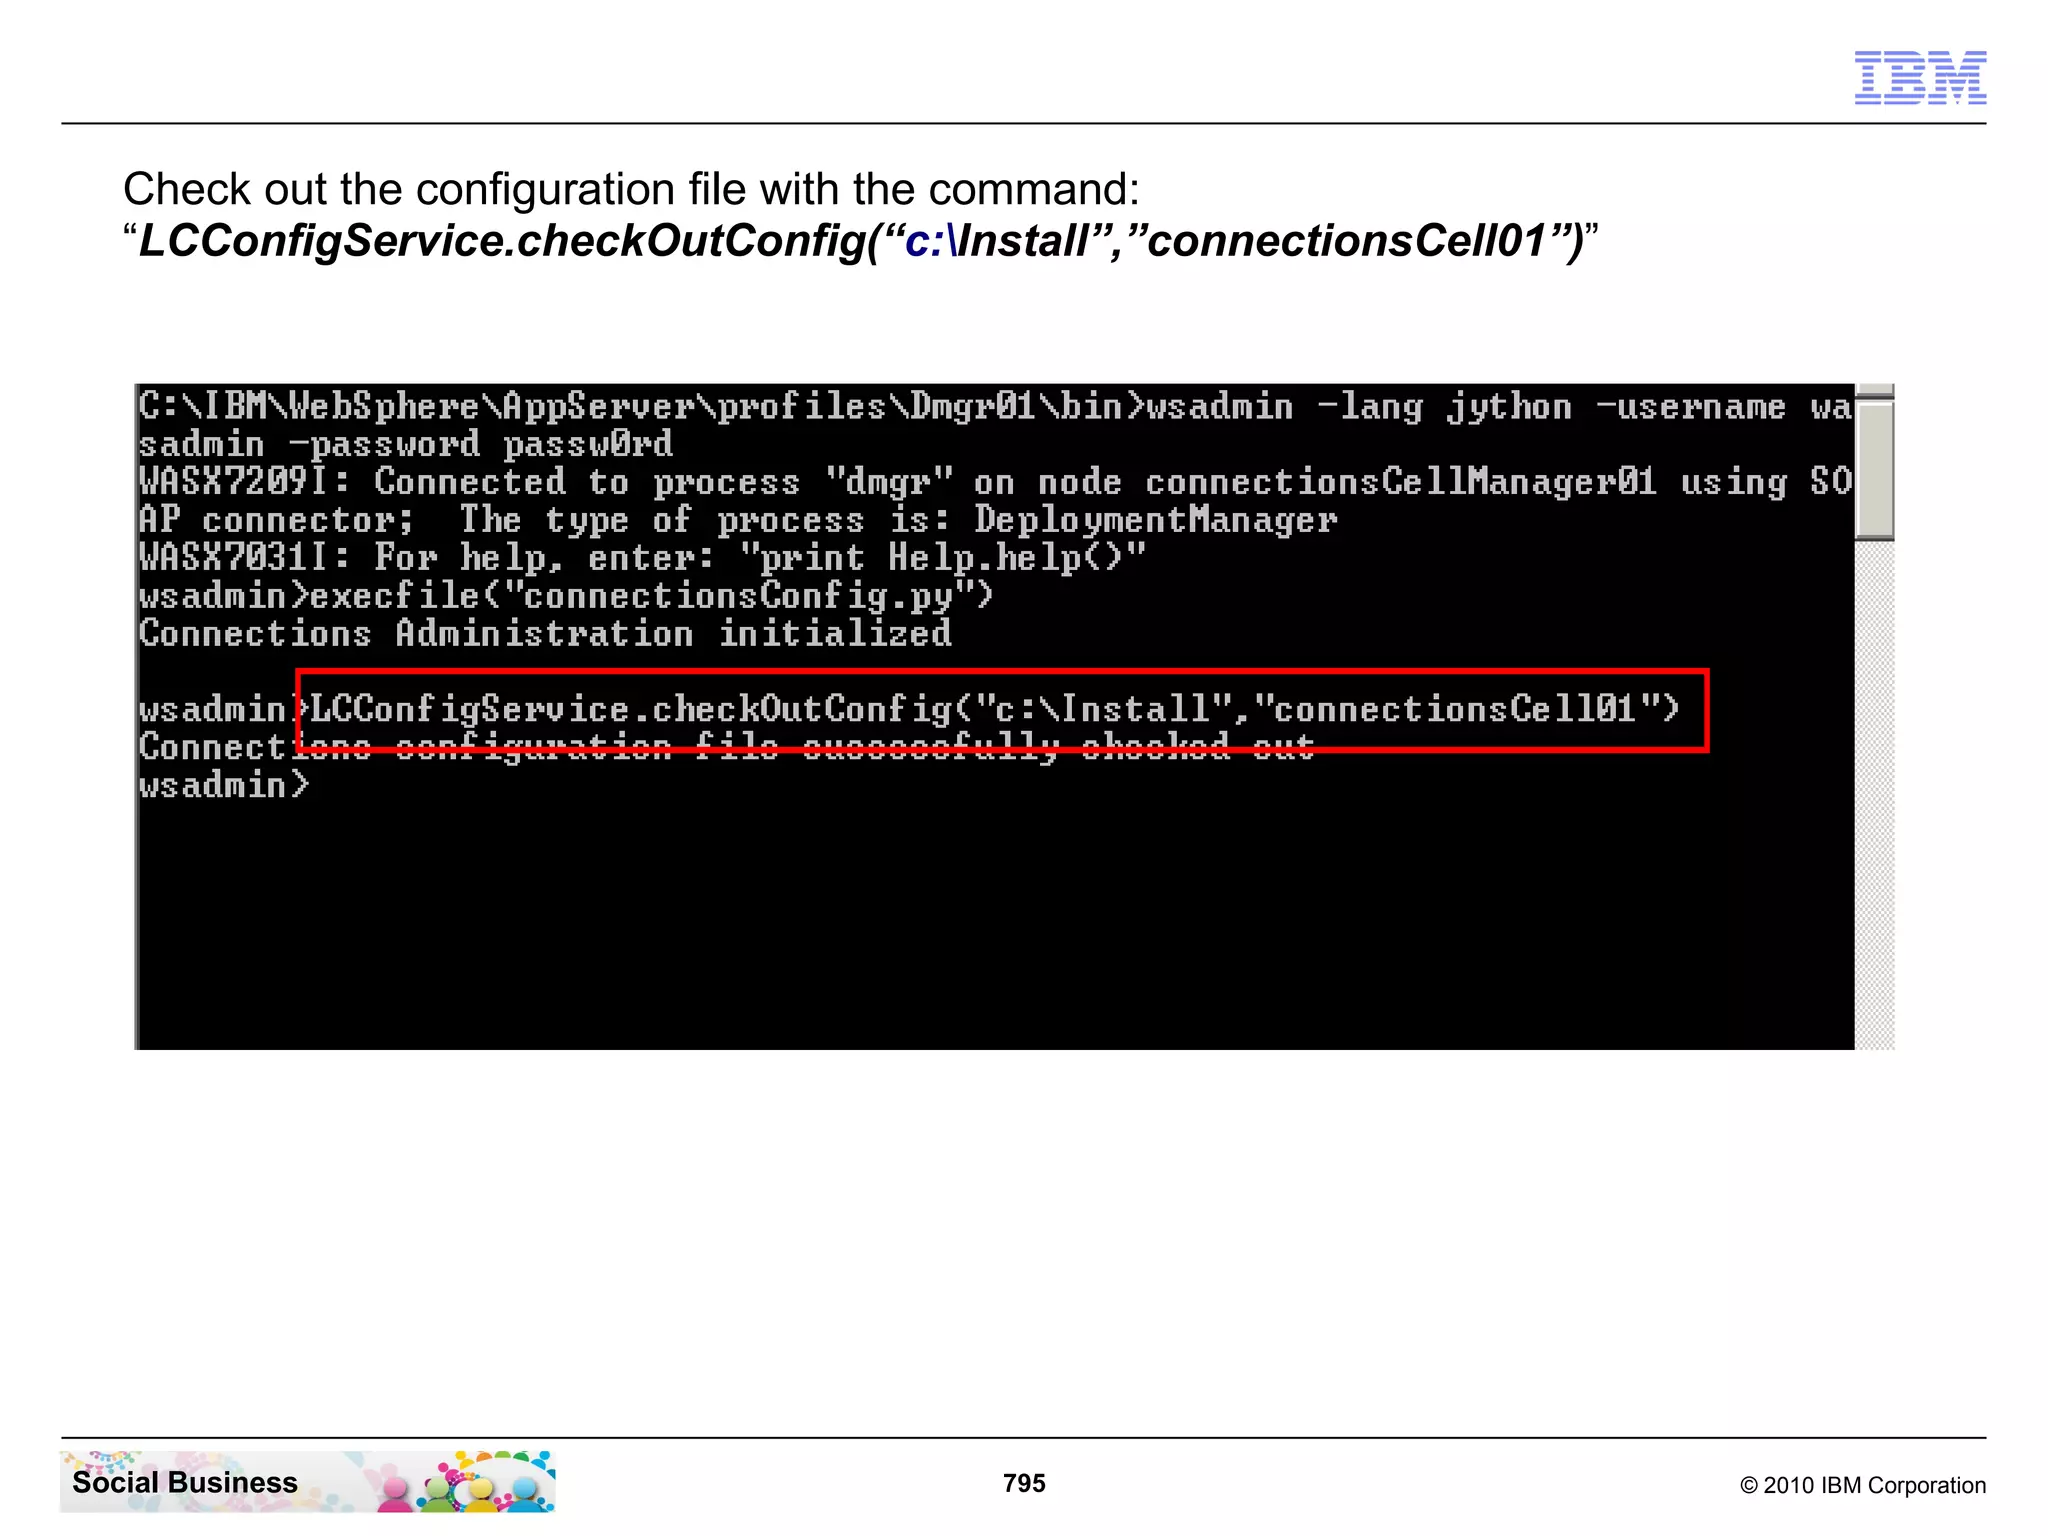The height and width of the screenshot is (1536, 2048).
Task: Click the IBM logo
Action: (x=1919, y=77)
